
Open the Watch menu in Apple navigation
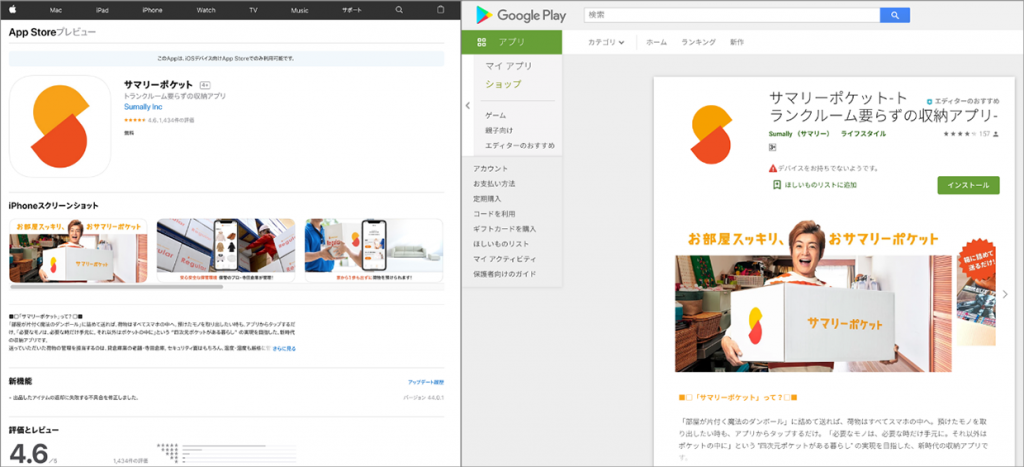click(x=206, y=10)
